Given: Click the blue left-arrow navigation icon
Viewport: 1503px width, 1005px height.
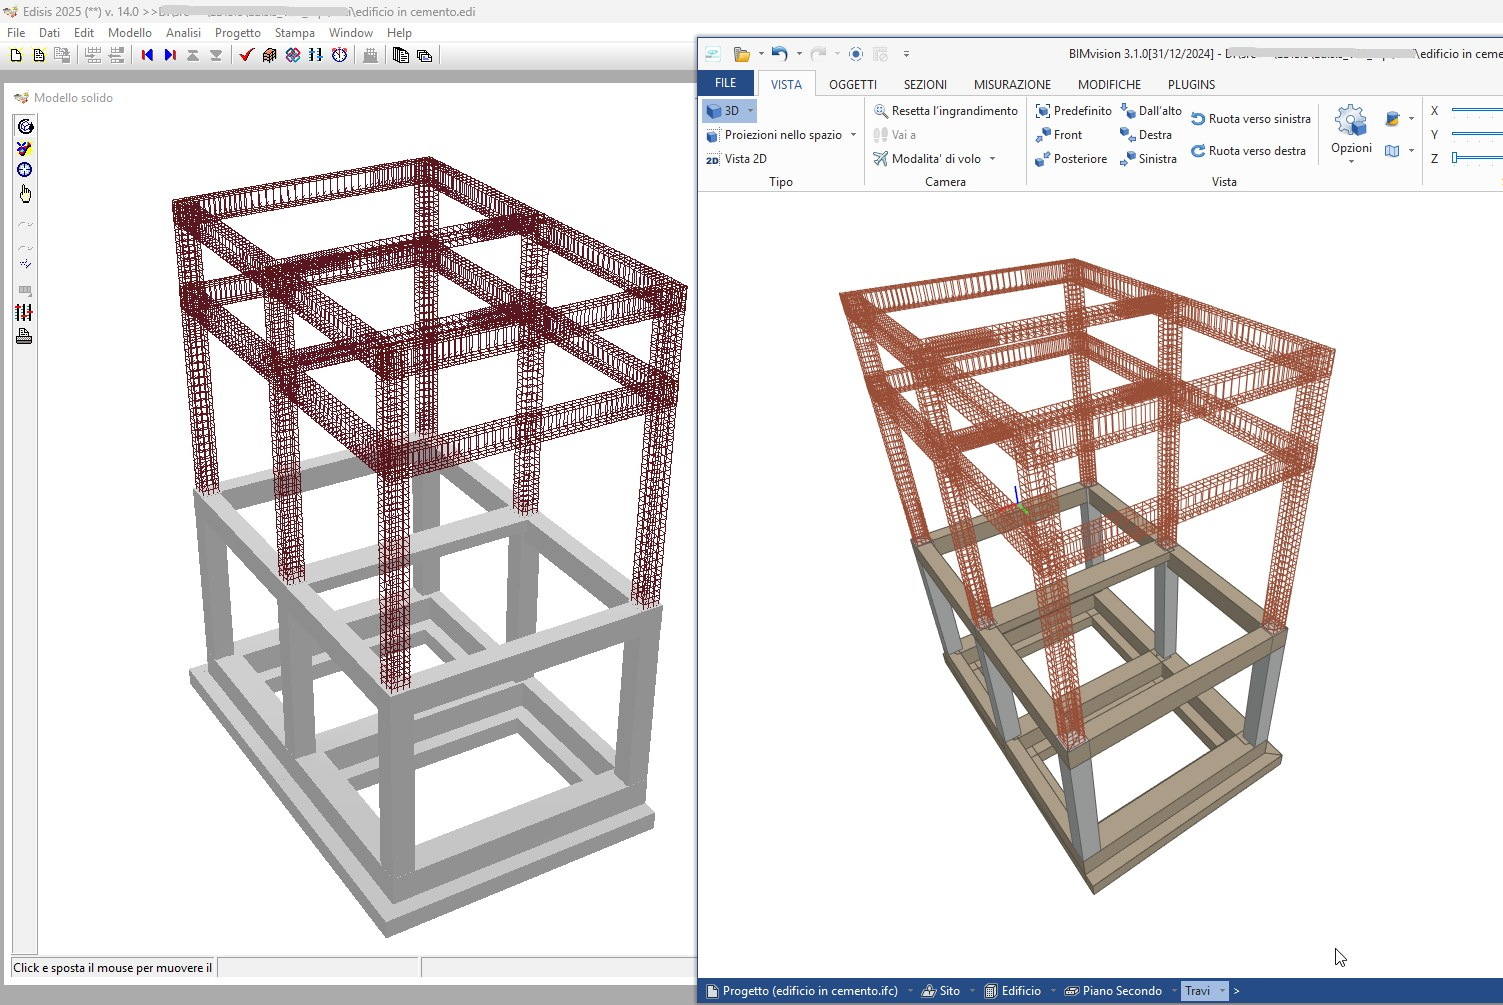Looking at the screenshot, I should point(147,55).
